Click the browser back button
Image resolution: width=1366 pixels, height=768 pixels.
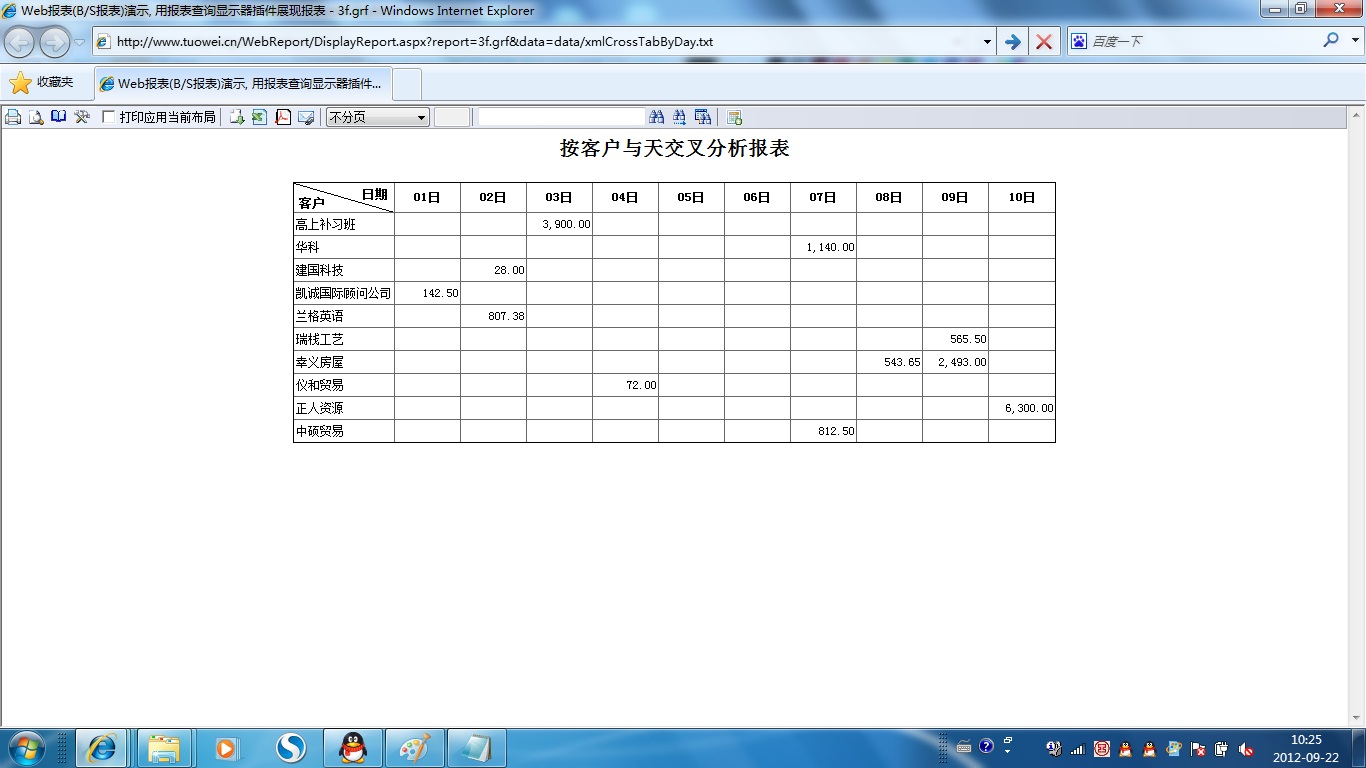pos(20,42)
